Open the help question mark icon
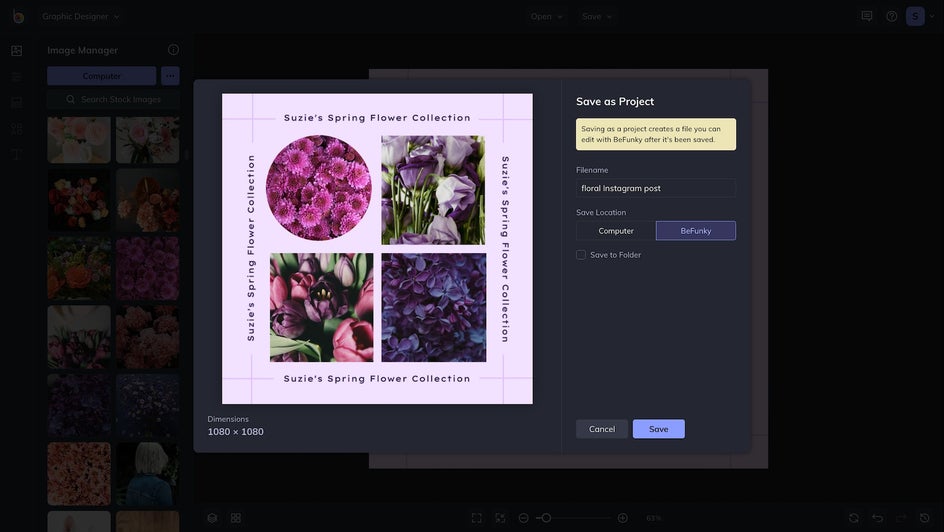 (892, 16)
